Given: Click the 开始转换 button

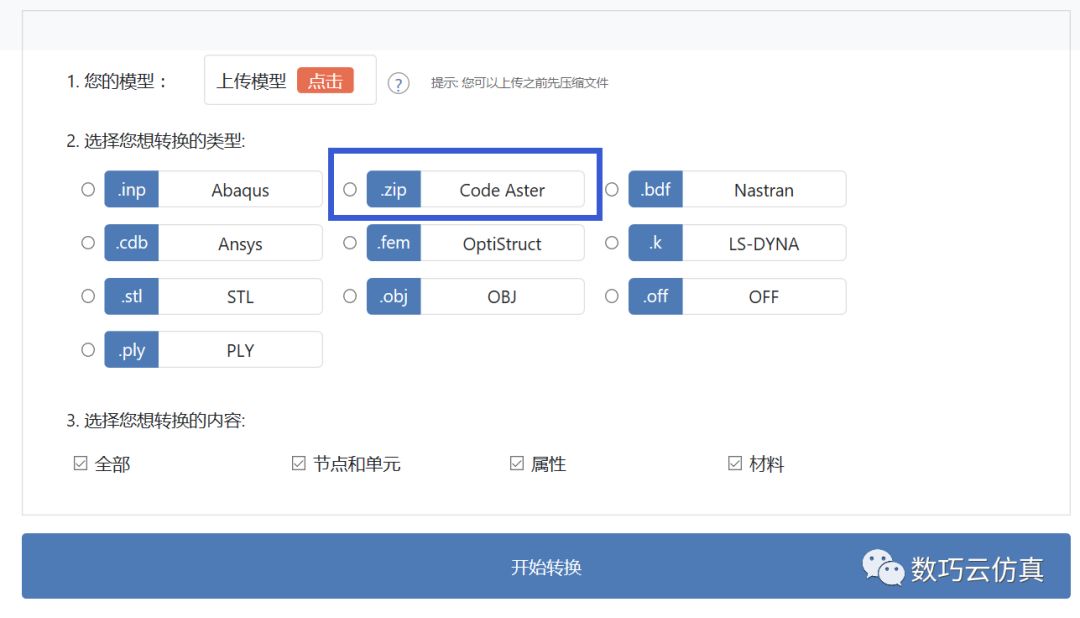Looking at the screenshot, I should coord(546,566).
